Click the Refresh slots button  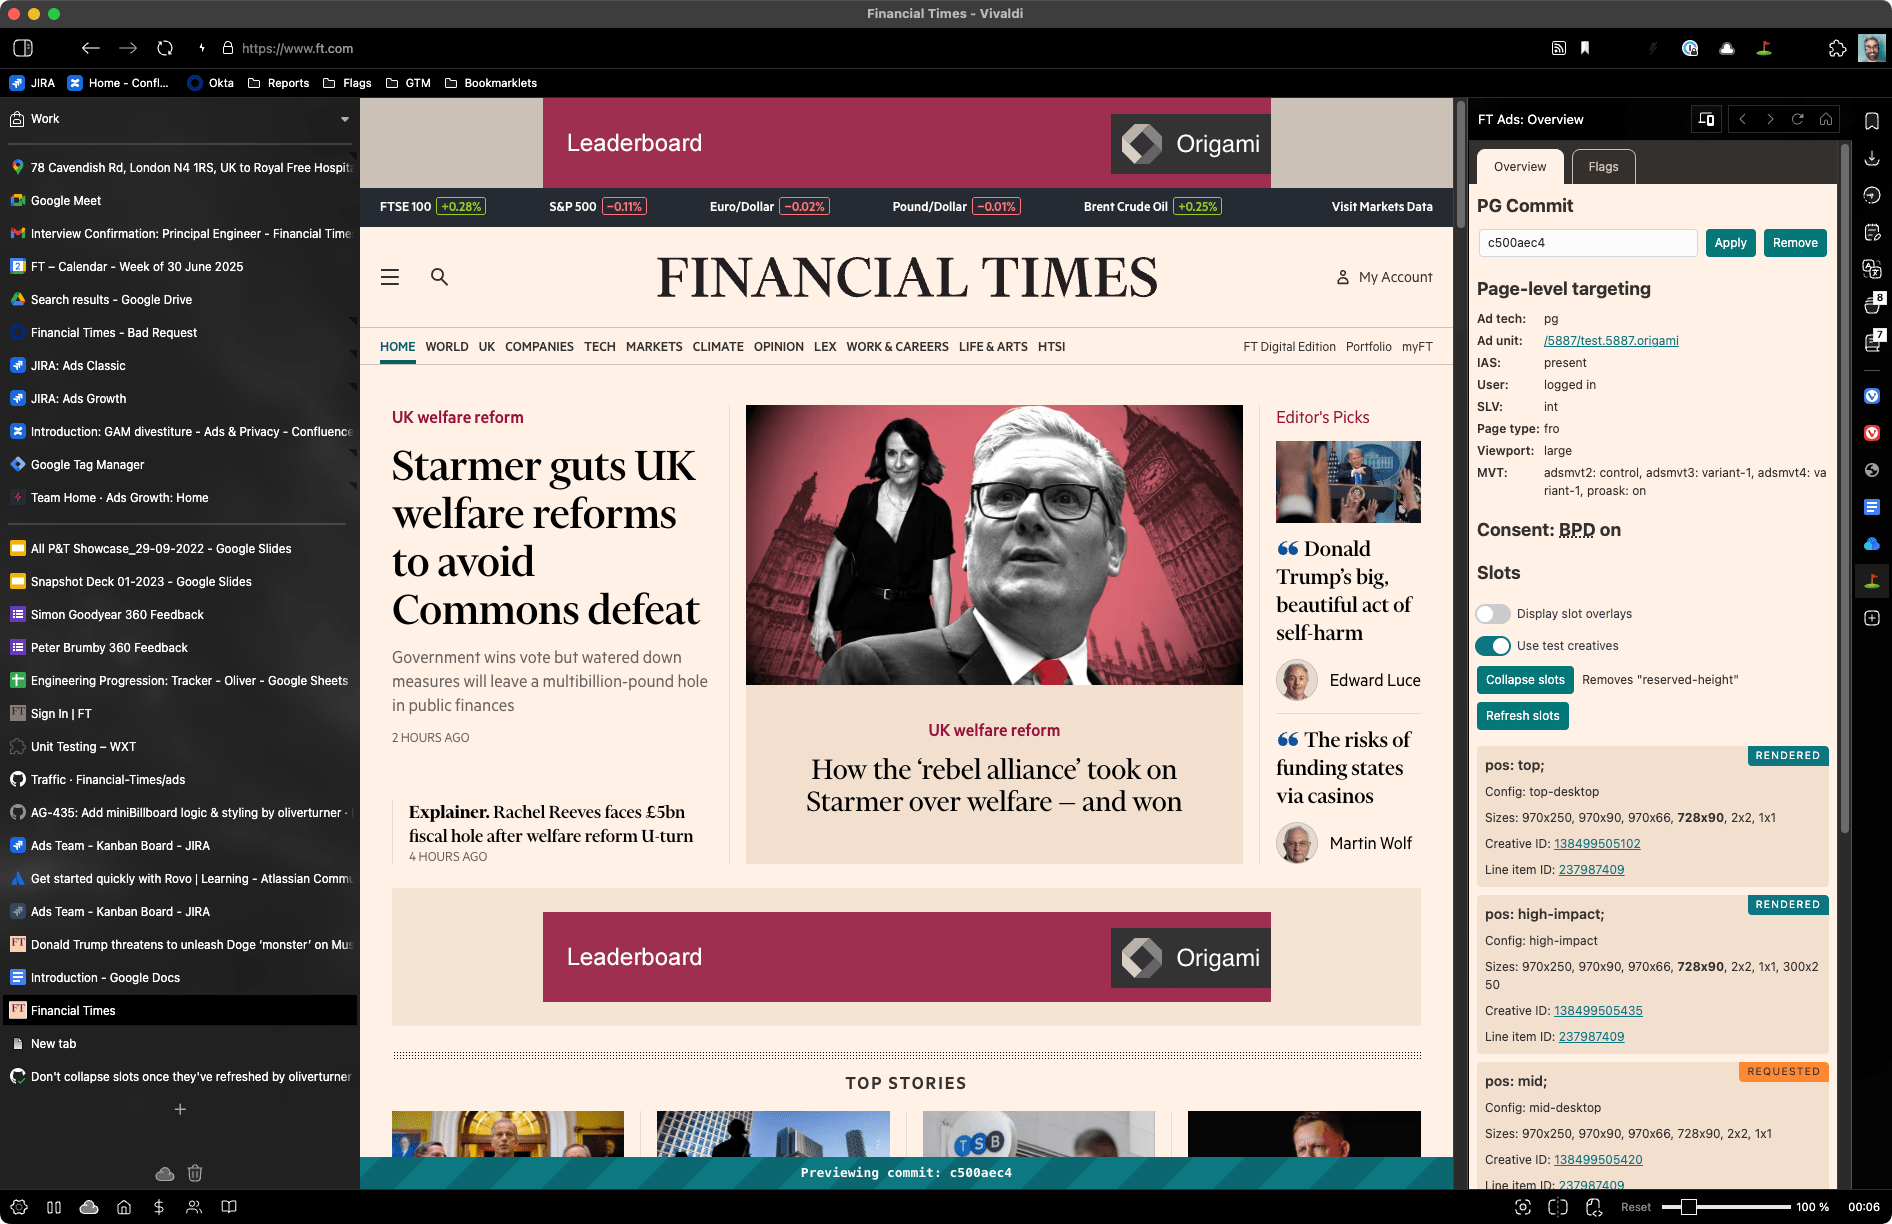pos(1522,716)
